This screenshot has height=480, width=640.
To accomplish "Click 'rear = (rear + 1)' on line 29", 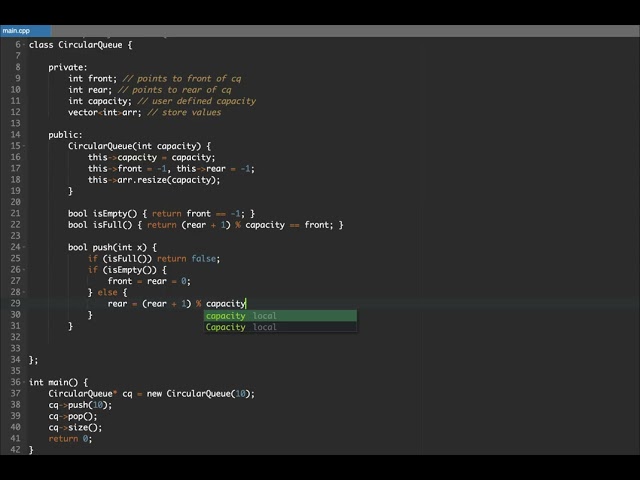I will [x=149, y=304].
